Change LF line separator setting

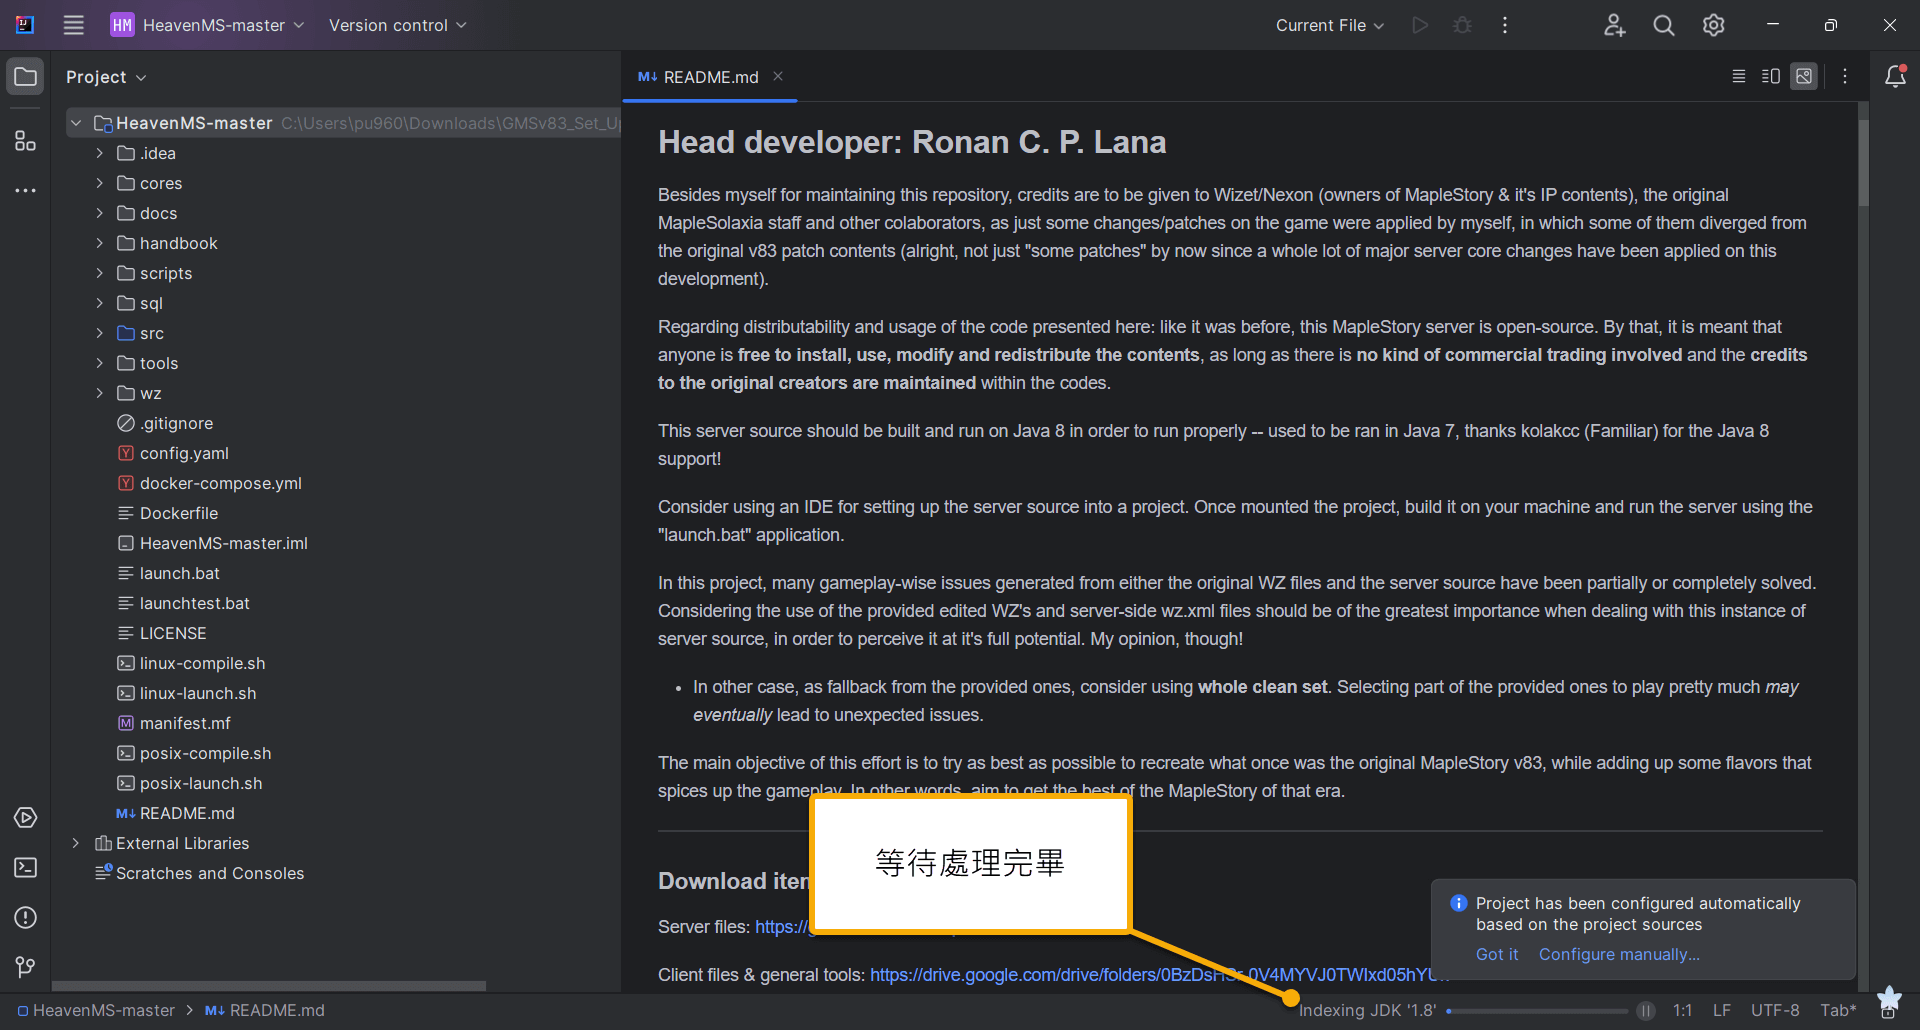click(x=1722, y=1011)
